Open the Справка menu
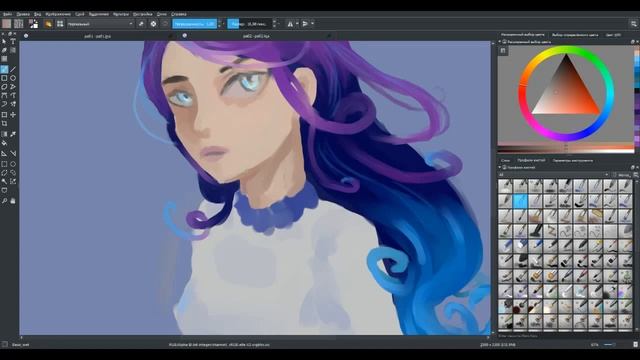The image size is (640, 360). tap(178, 14)
